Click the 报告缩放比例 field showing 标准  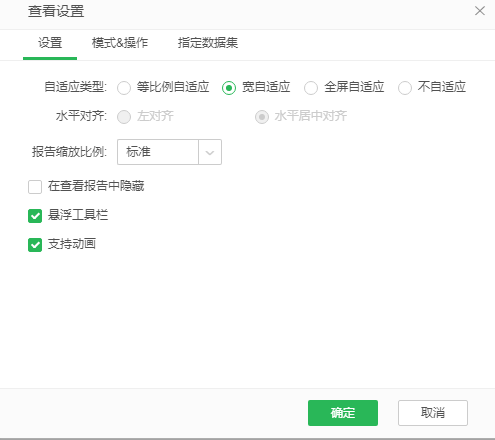click(158, 152)
